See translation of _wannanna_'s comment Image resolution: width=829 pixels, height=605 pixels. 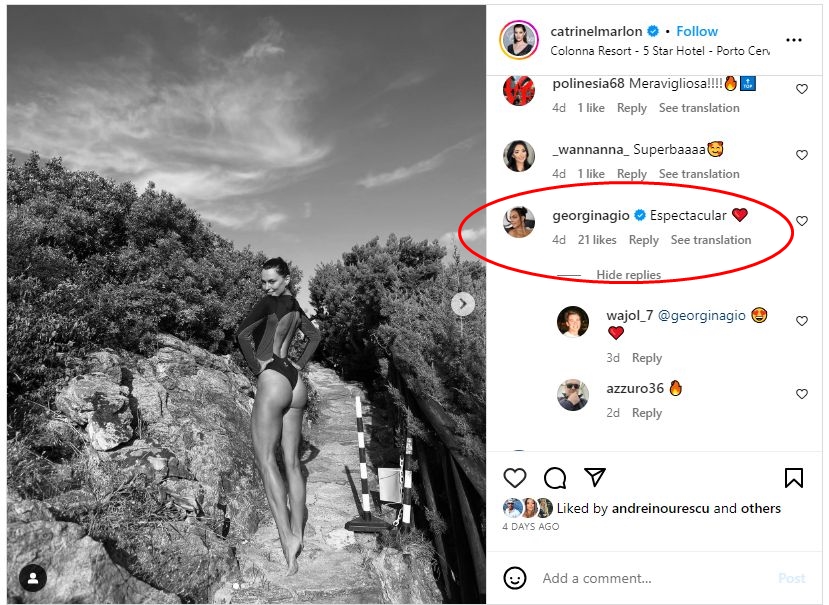click(699, 174)
